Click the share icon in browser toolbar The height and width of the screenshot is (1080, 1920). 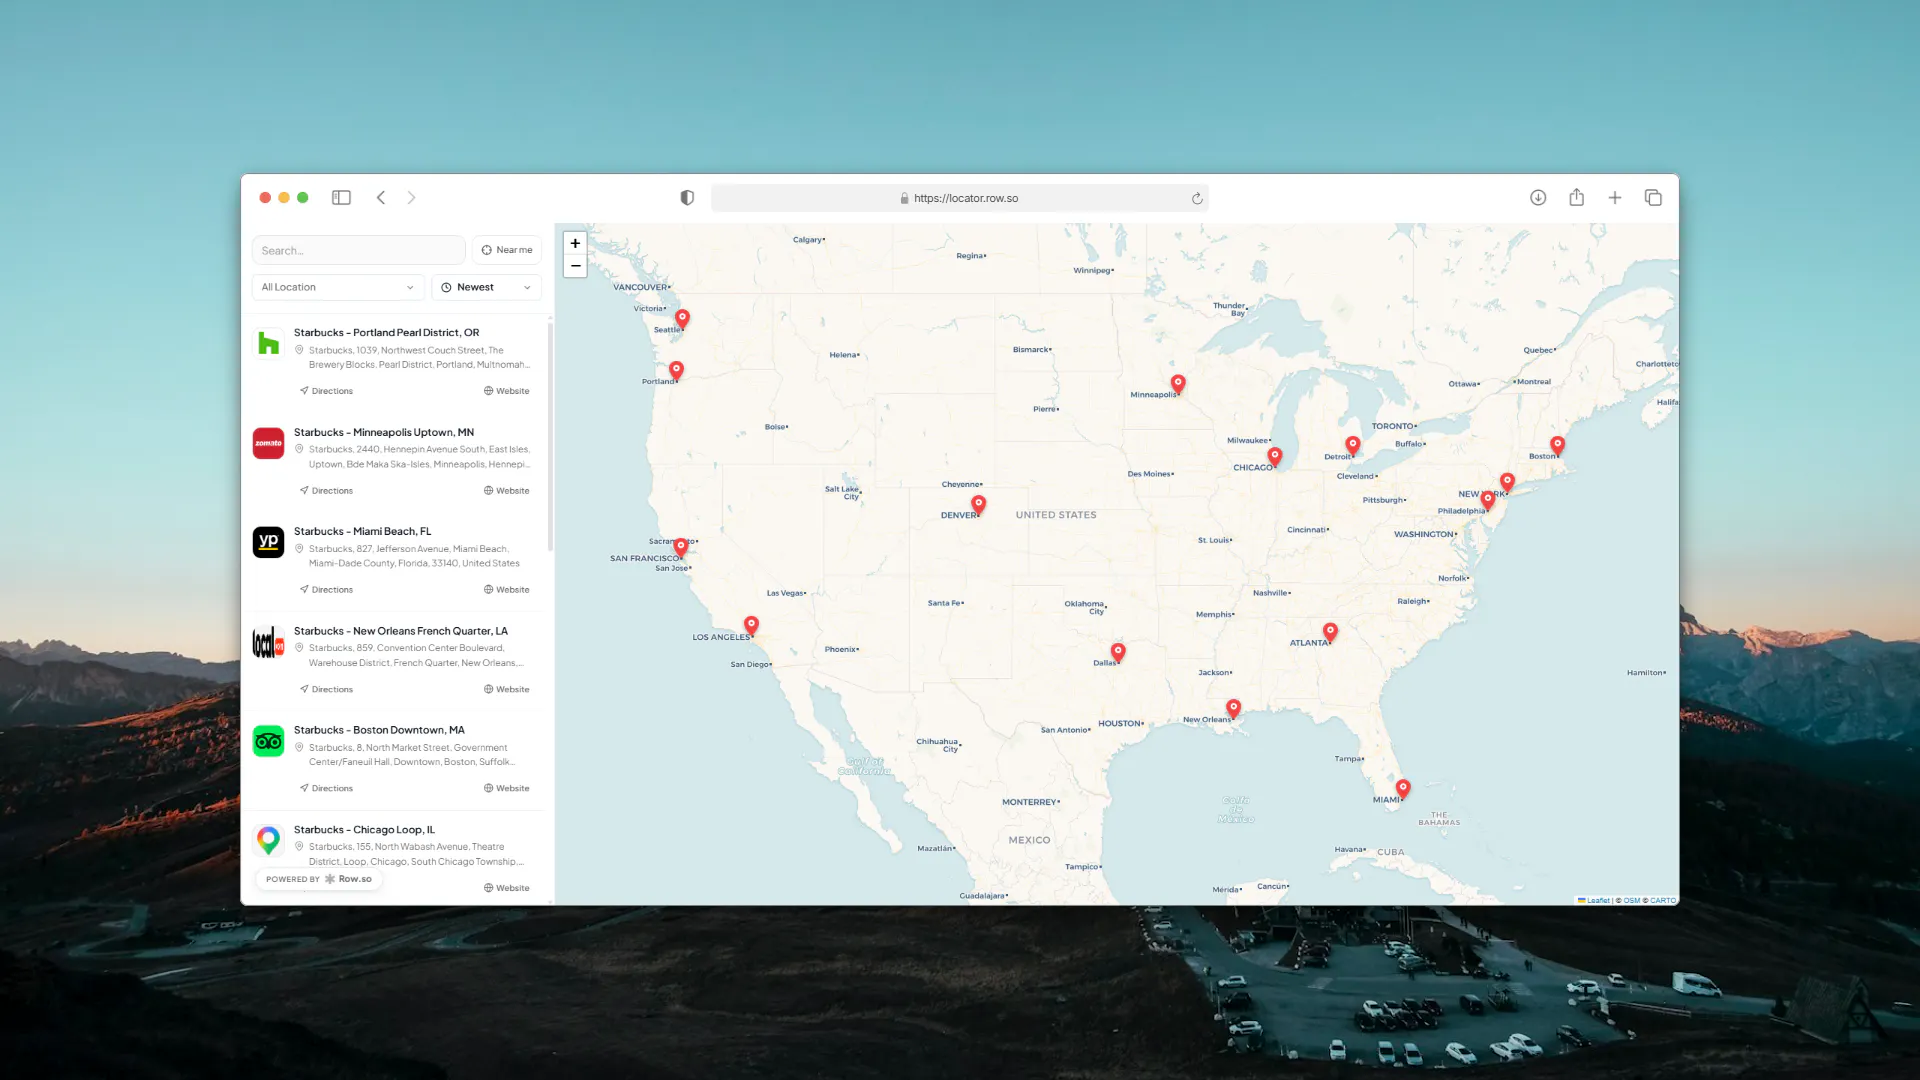(x=1577, y=197)
